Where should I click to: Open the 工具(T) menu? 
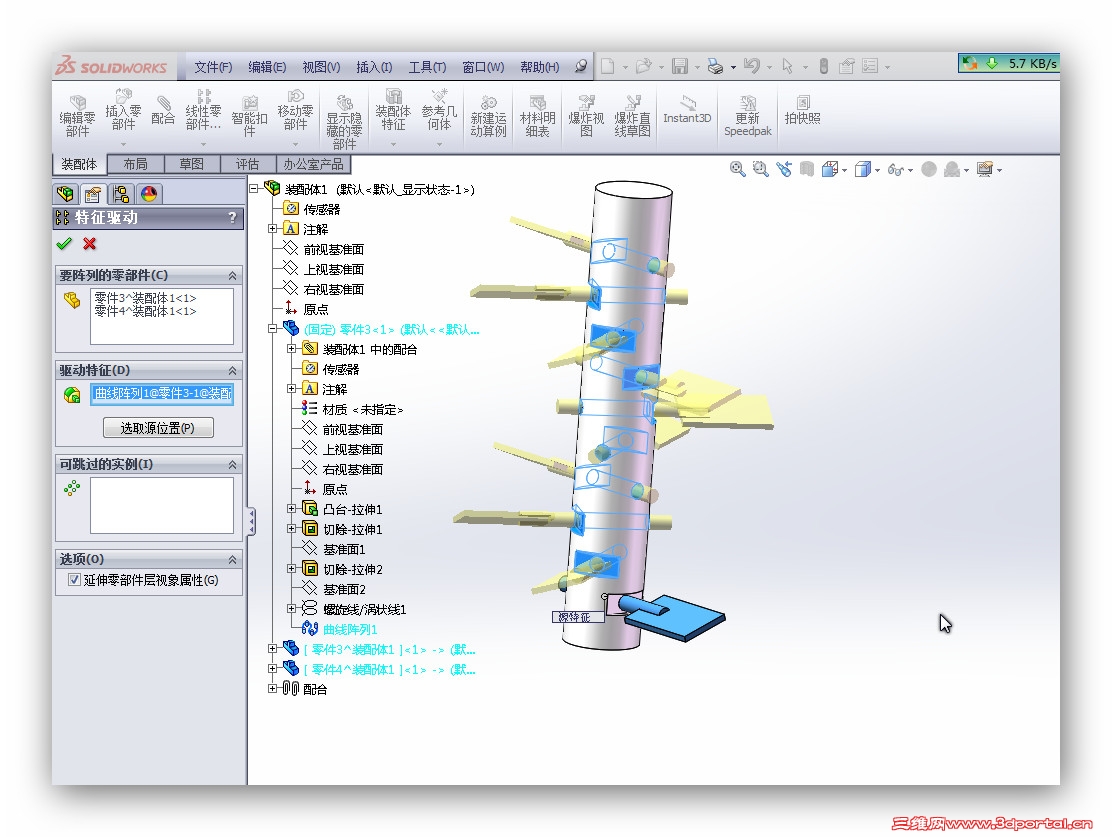[x=427, y=67]
